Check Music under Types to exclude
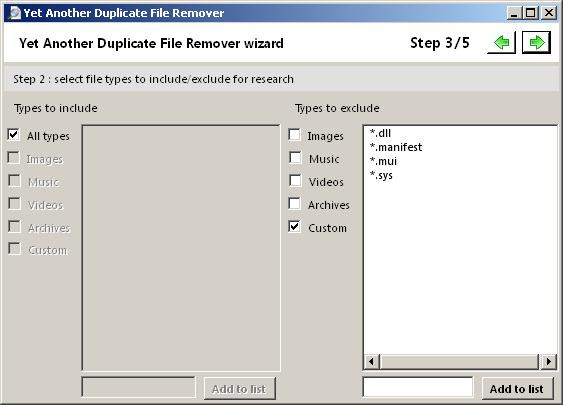 295,158
